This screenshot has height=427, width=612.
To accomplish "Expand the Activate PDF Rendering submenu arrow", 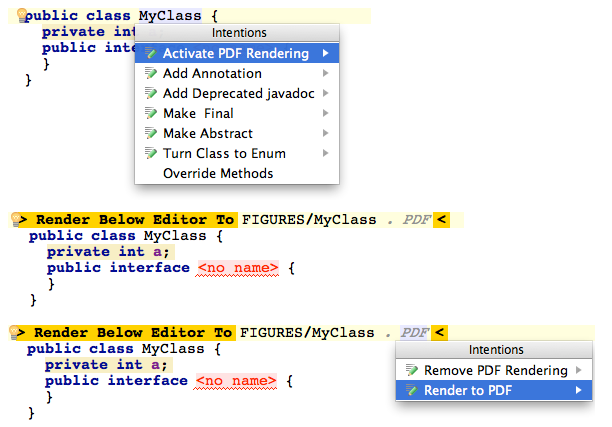I will click(326, 53).
